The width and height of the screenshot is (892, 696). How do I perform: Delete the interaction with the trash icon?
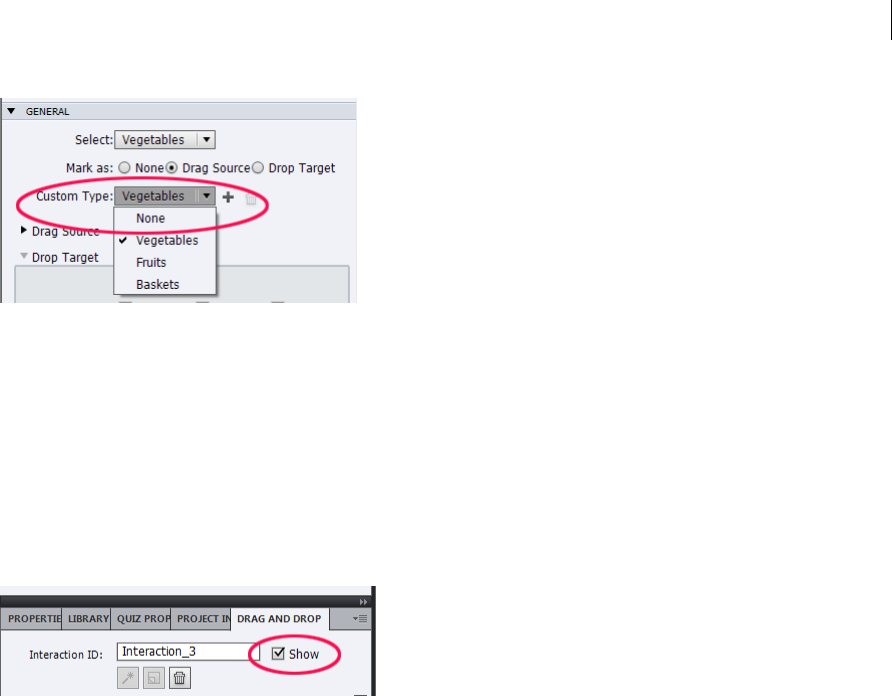(179, 678)
